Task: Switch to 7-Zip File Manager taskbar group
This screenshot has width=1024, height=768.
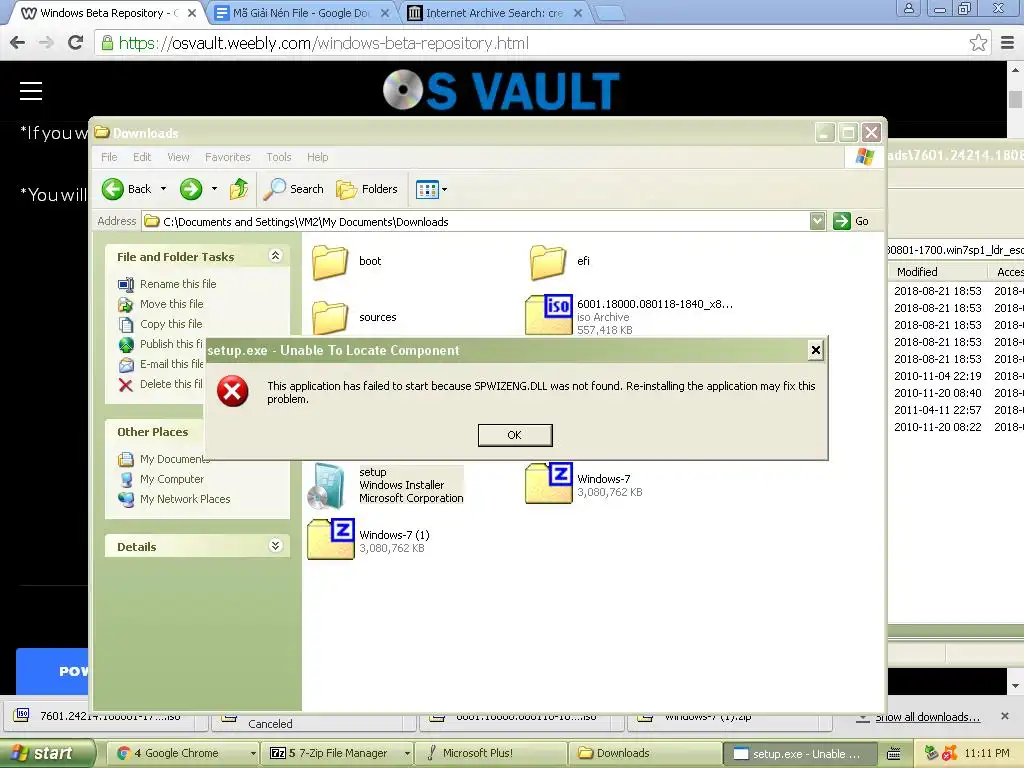Action: (x=338, y=753)
